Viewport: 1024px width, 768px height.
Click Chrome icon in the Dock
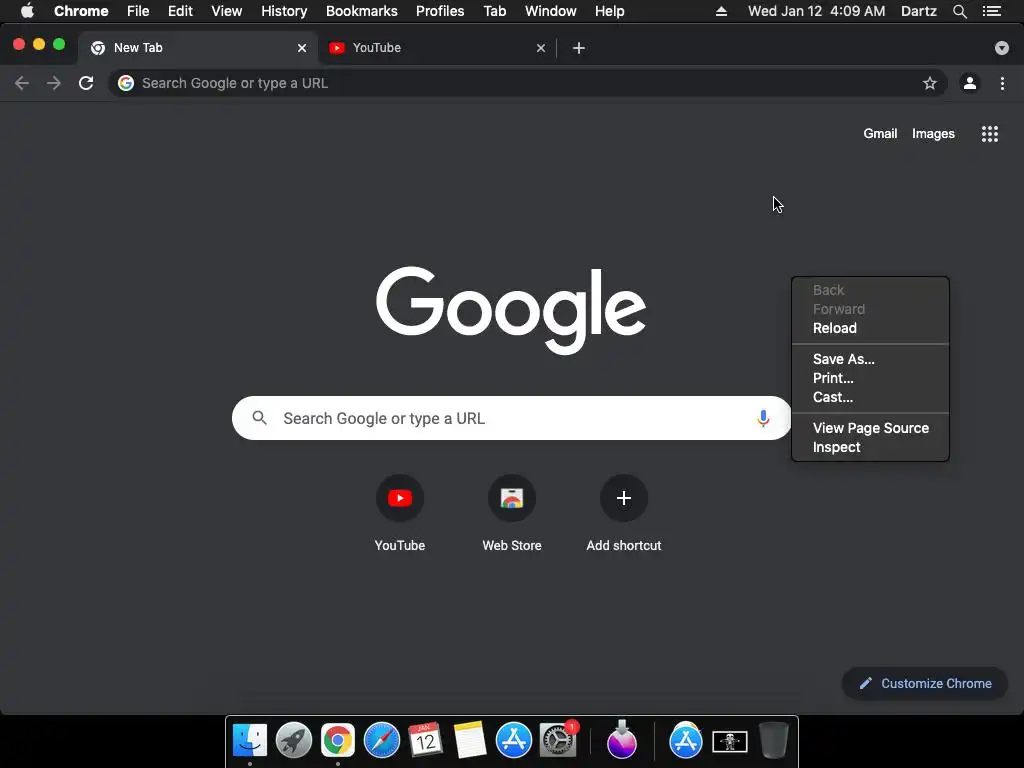(338, 741)
